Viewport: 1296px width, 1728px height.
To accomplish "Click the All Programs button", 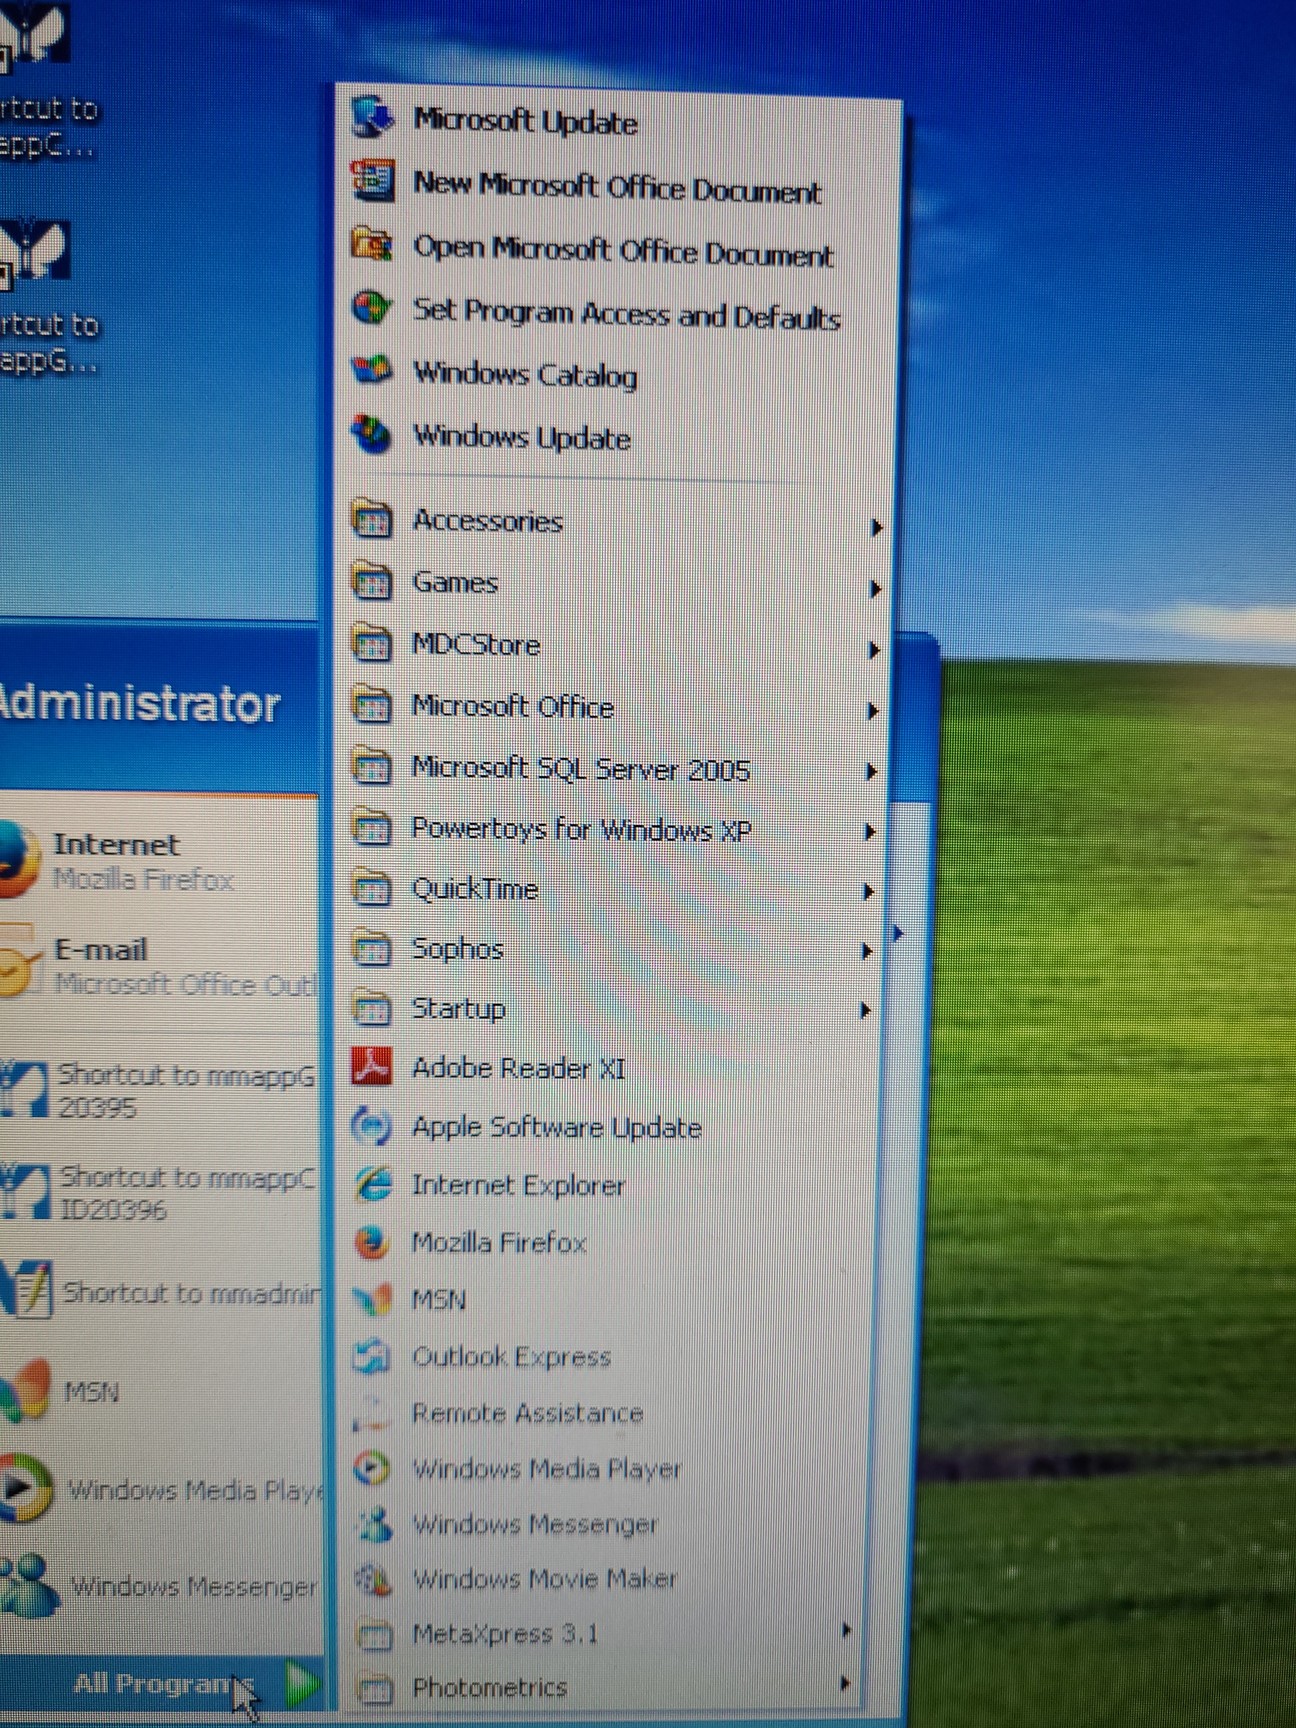I will tap(165, 1684).
